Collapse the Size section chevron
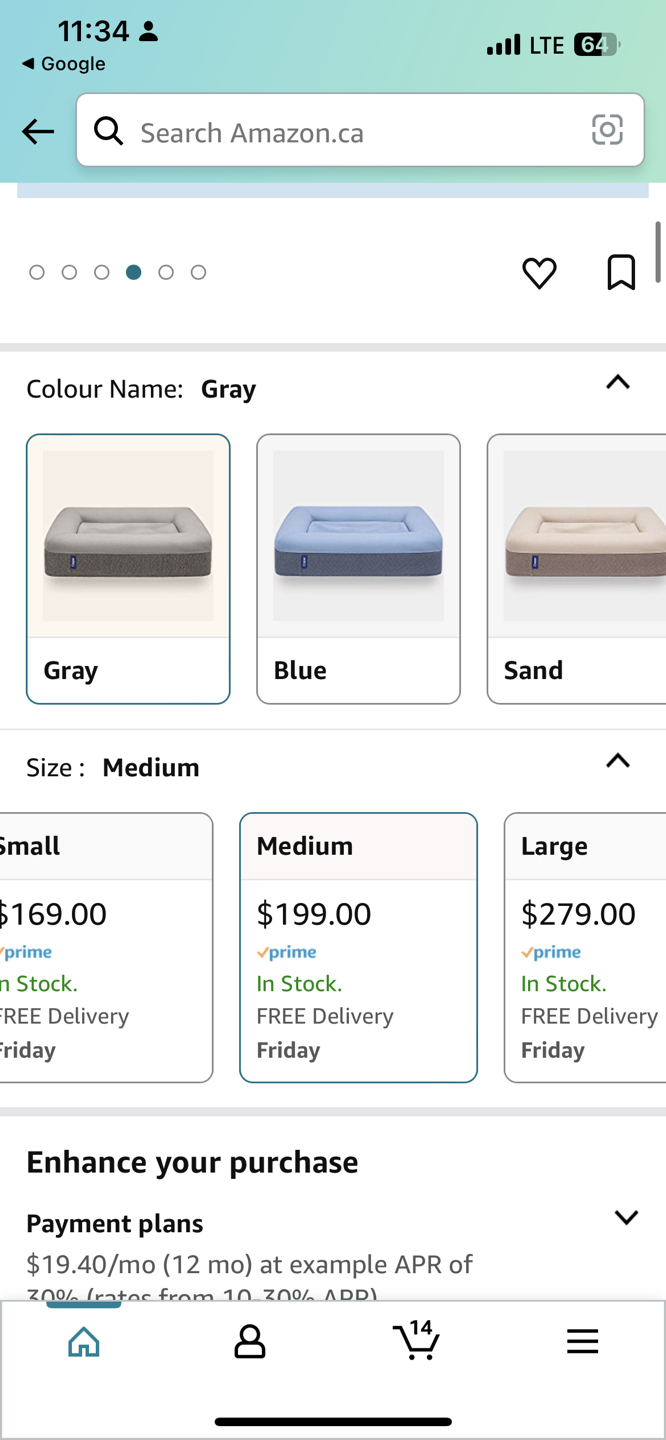Image resolution: width=666 pixels, height=1440 pixels. [x=618, y=761]
